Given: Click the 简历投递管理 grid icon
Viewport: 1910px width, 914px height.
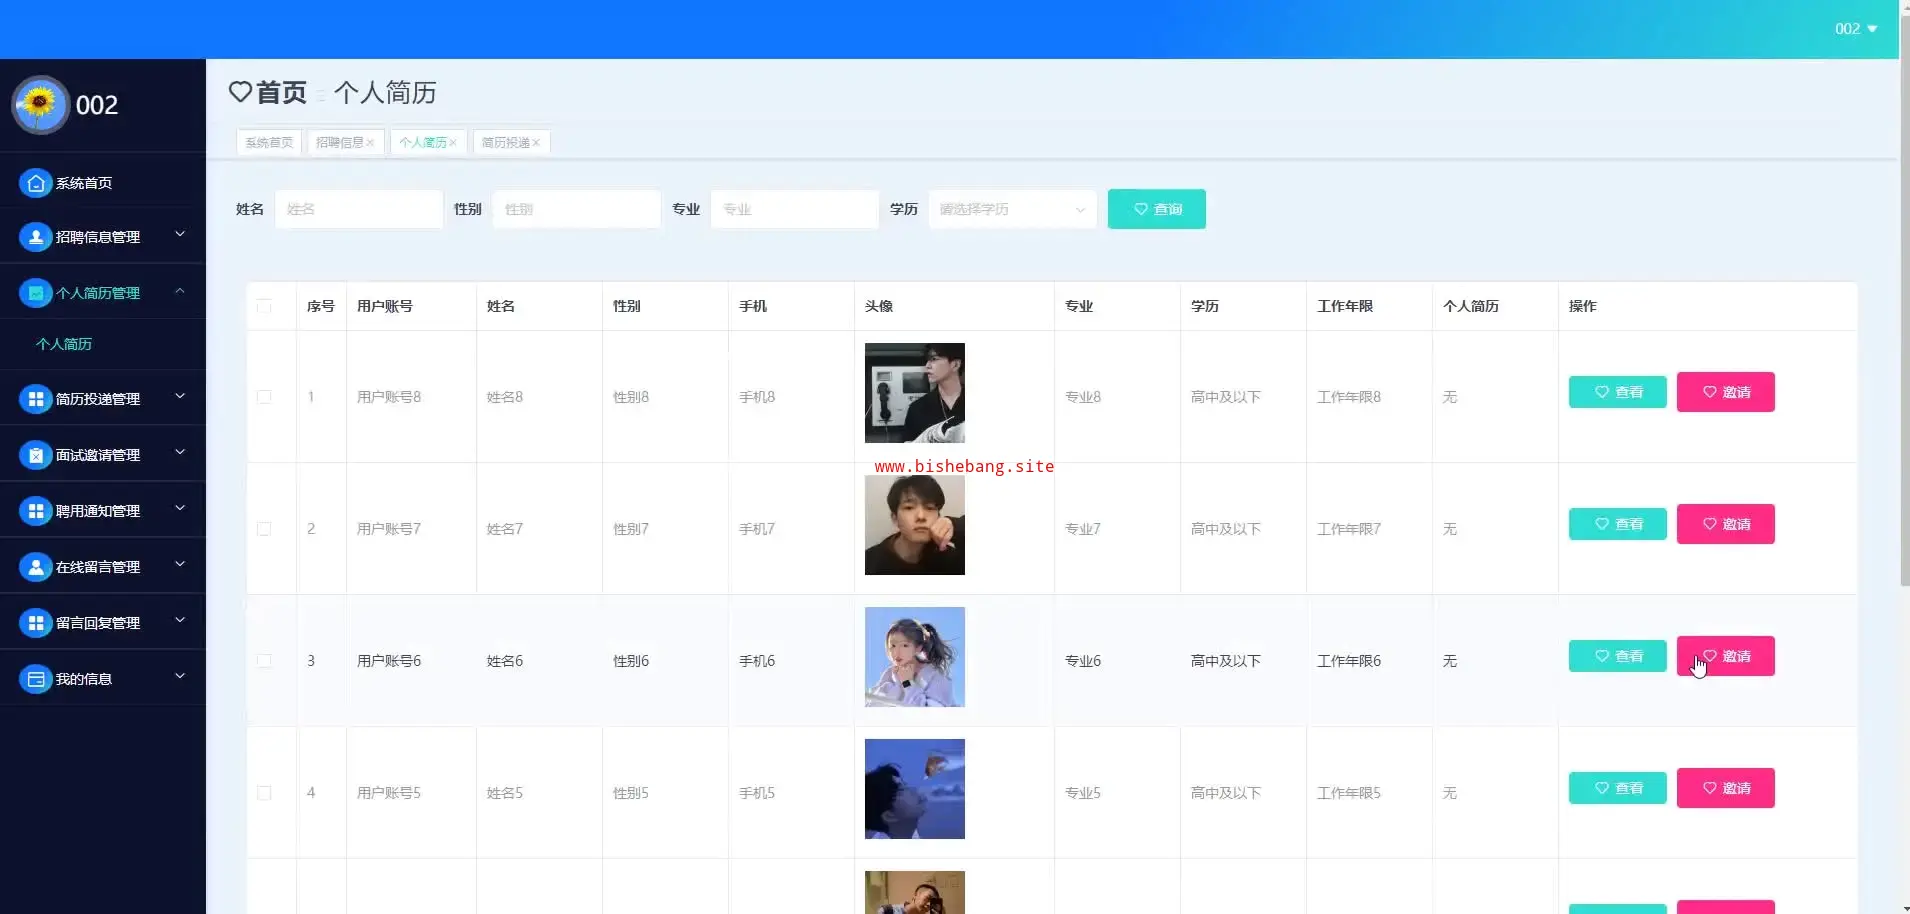Looking at the screenshot, I should (36, 399).
